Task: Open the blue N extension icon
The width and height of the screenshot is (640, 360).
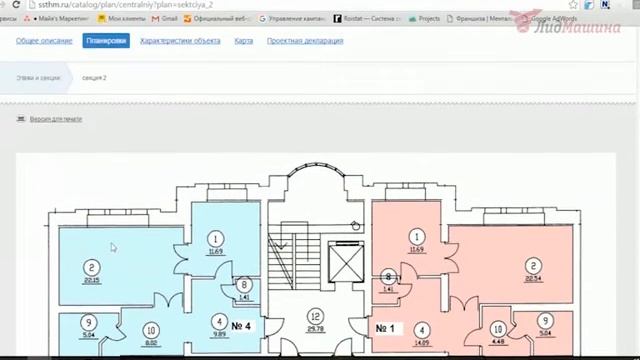Action: (x=605, y=5)
